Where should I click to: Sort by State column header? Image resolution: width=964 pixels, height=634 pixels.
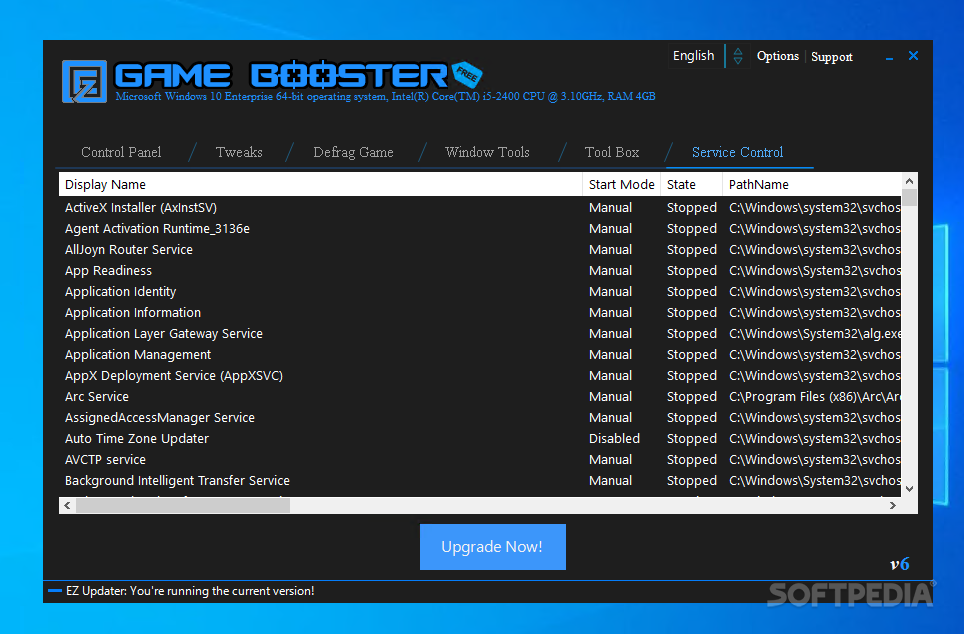692,184
